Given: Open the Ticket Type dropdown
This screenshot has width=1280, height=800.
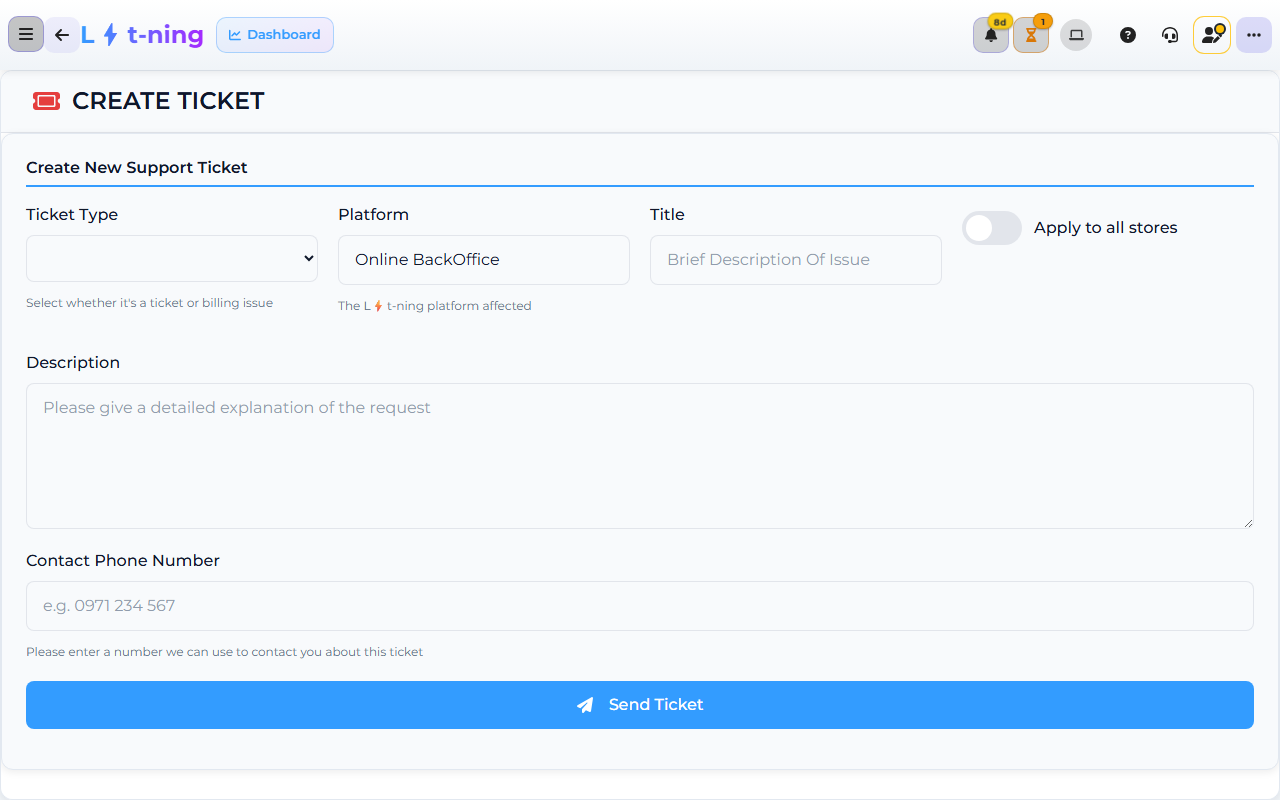Looking at the screenshot, I should click(x=172, y=259).
